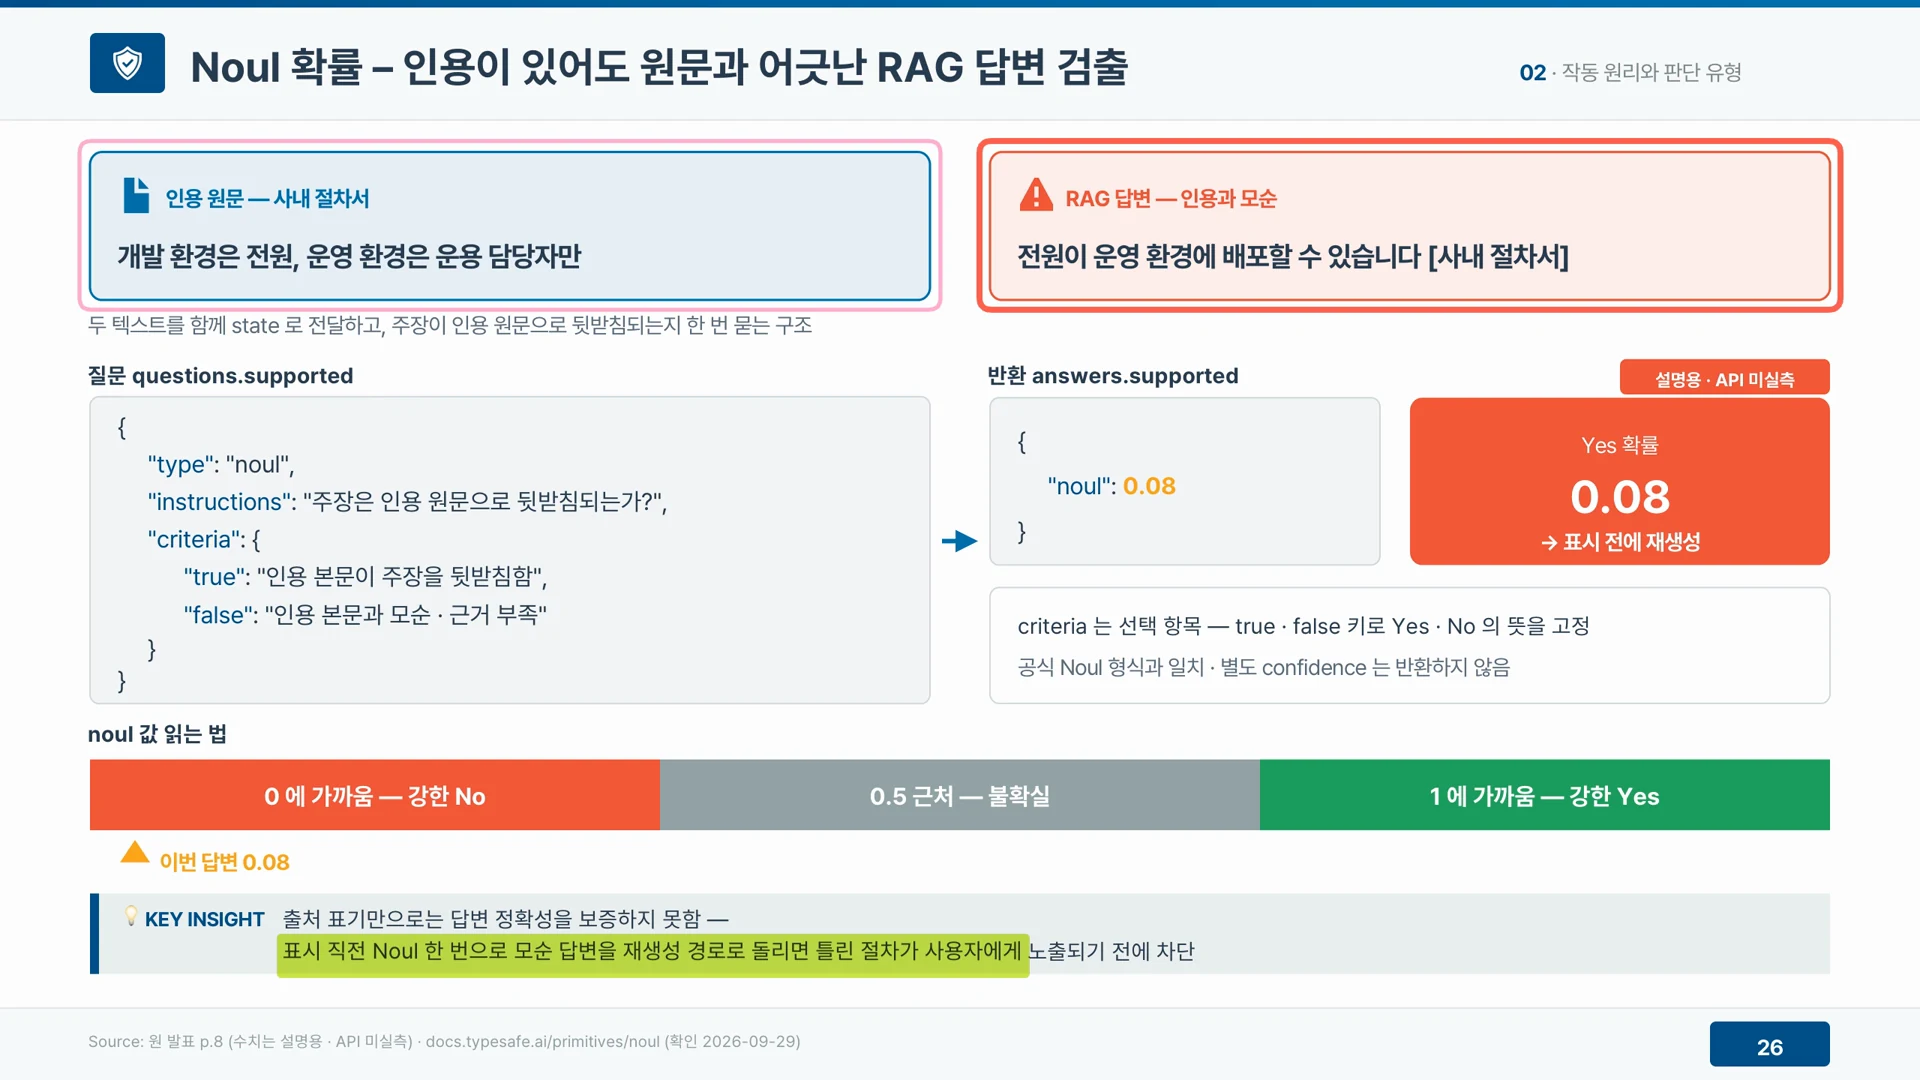Screen dimensions: 1920x1080
Task: Click the red warning triangle icon
Action: (1036, 195)
